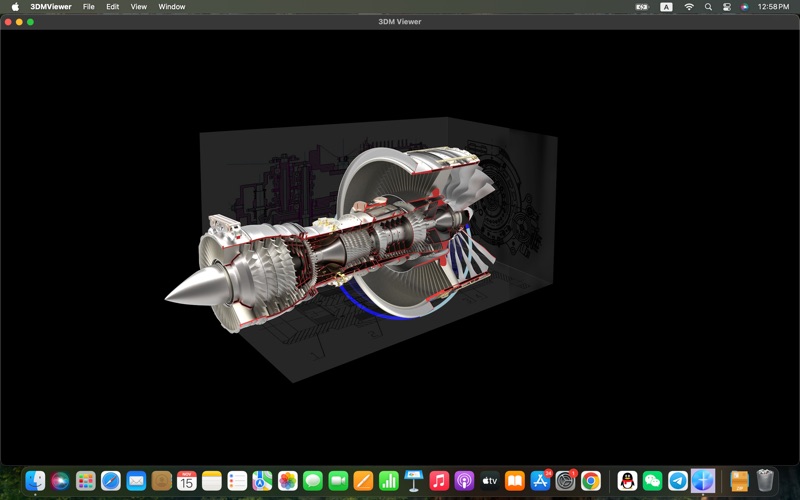Open the Trash in the Dock
The height and width of the screenshot is (500, 800).
[x=765, y=481]
